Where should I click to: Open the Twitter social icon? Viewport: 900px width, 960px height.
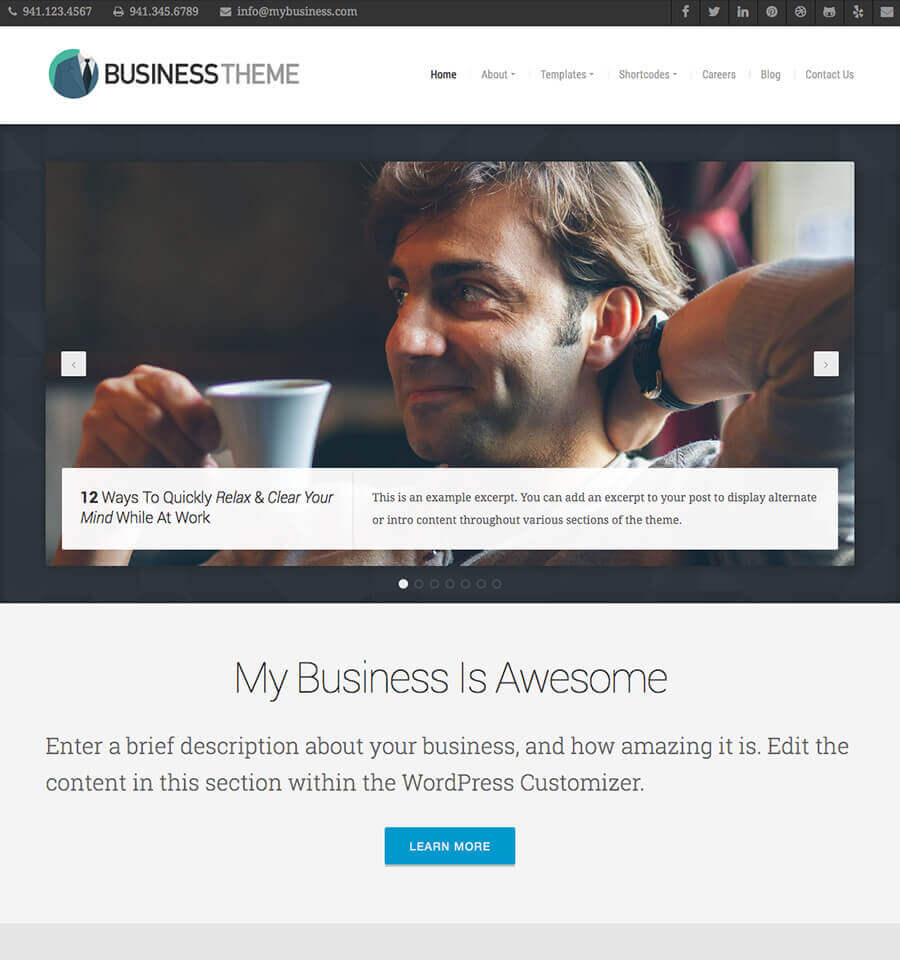pyautogui.click(x=714, y=12)
